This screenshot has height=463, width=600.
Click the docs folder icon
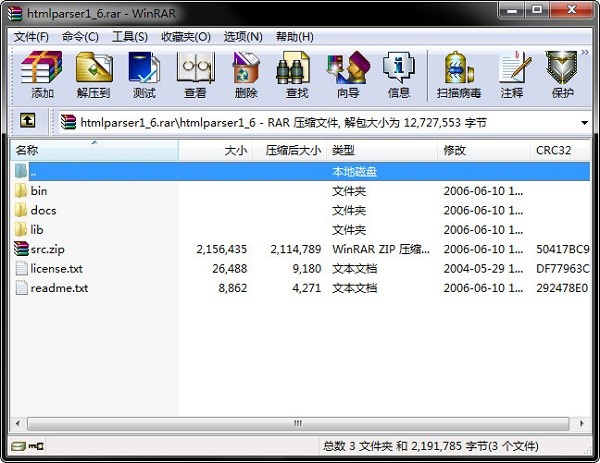[x=21, y=210]
